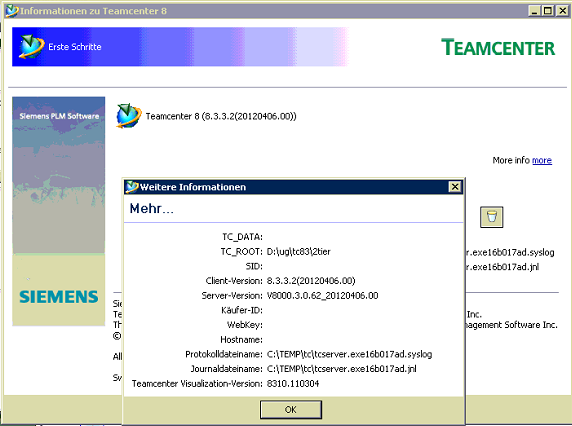Click the Informationen zu Teamcenter 8 title icon
The image size is (572, 426).
[12, 11]
